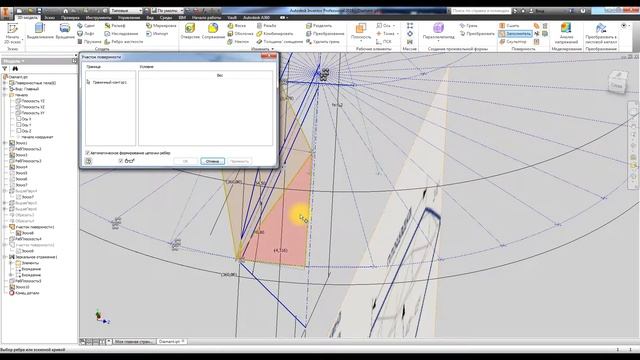Image resolution: width=640 pixels, height=360 pixels.
Task: Click the Комбинировать tool
Action: (x=275, y=33)
